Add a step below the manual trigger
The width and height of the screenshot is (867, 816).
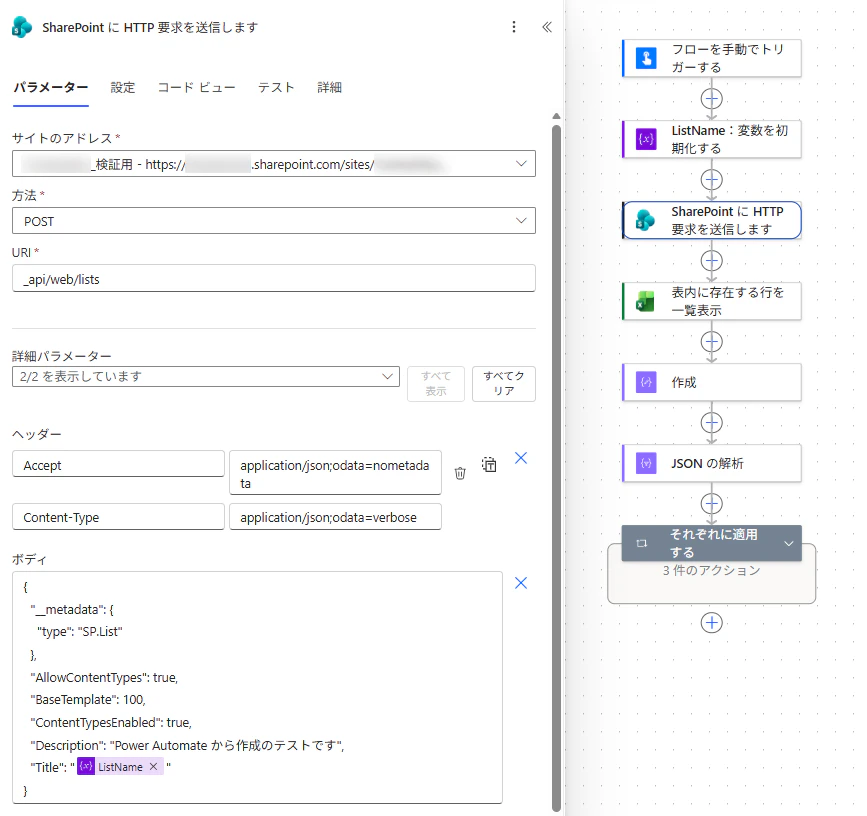[712, 99]
